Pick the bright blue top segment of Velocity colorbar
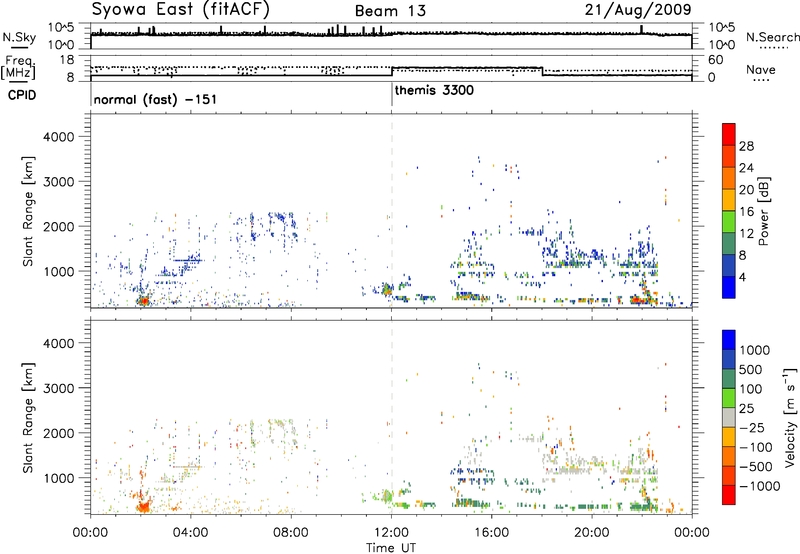 (729, 340)
